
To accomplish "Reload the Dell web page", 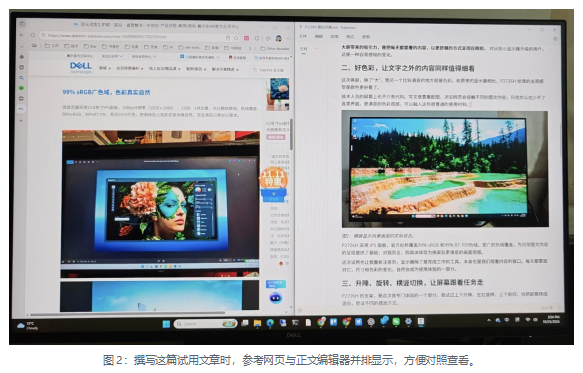I will [x=33, y=35].
